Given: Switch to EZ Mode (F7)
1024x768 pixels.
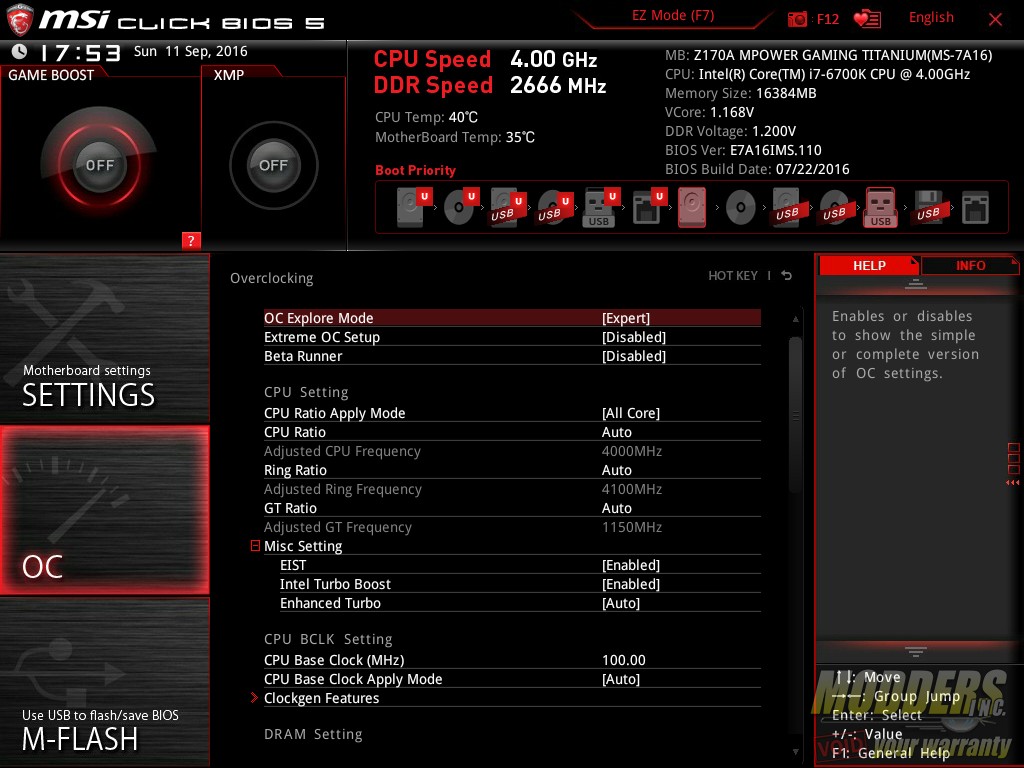Looking at the screenshot, I should 673,16.
